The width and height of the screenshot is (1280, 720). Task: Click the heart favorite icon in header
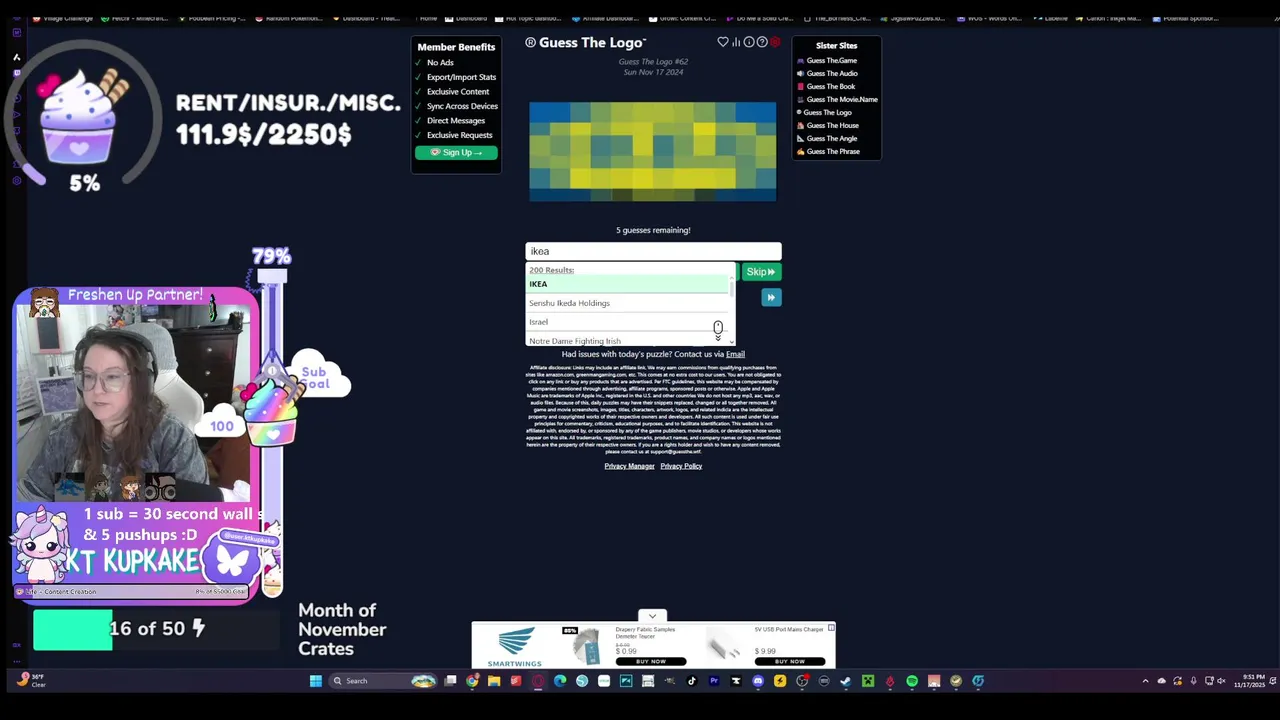723,42
